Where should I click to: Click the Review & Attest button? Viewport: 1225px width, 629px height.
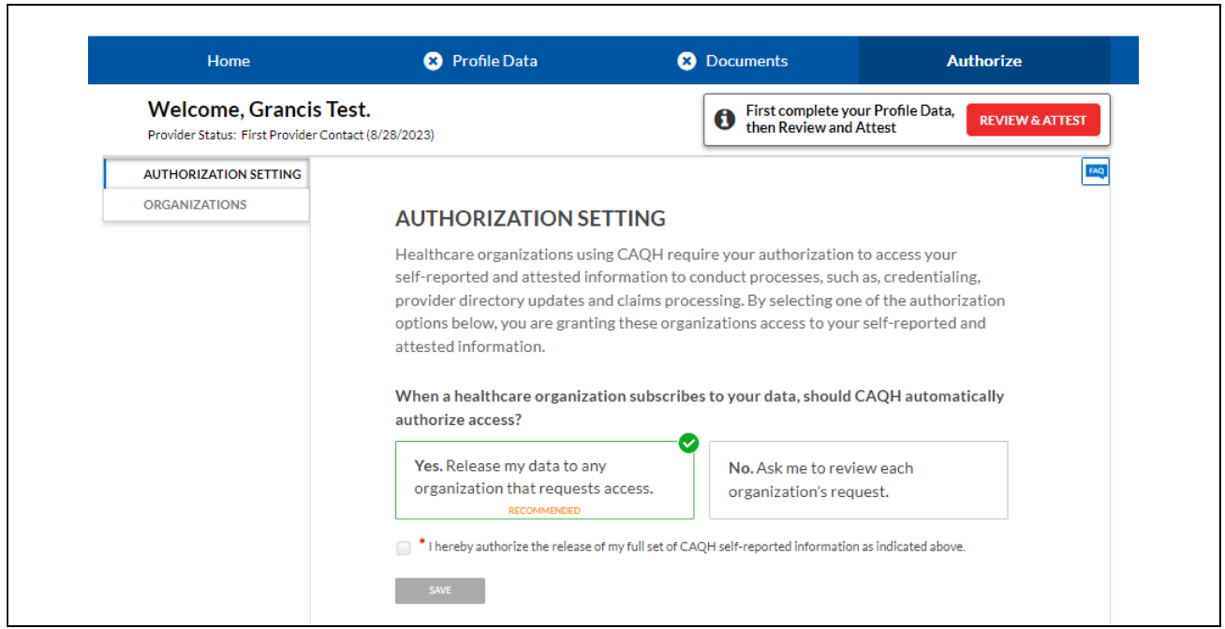1033,120
